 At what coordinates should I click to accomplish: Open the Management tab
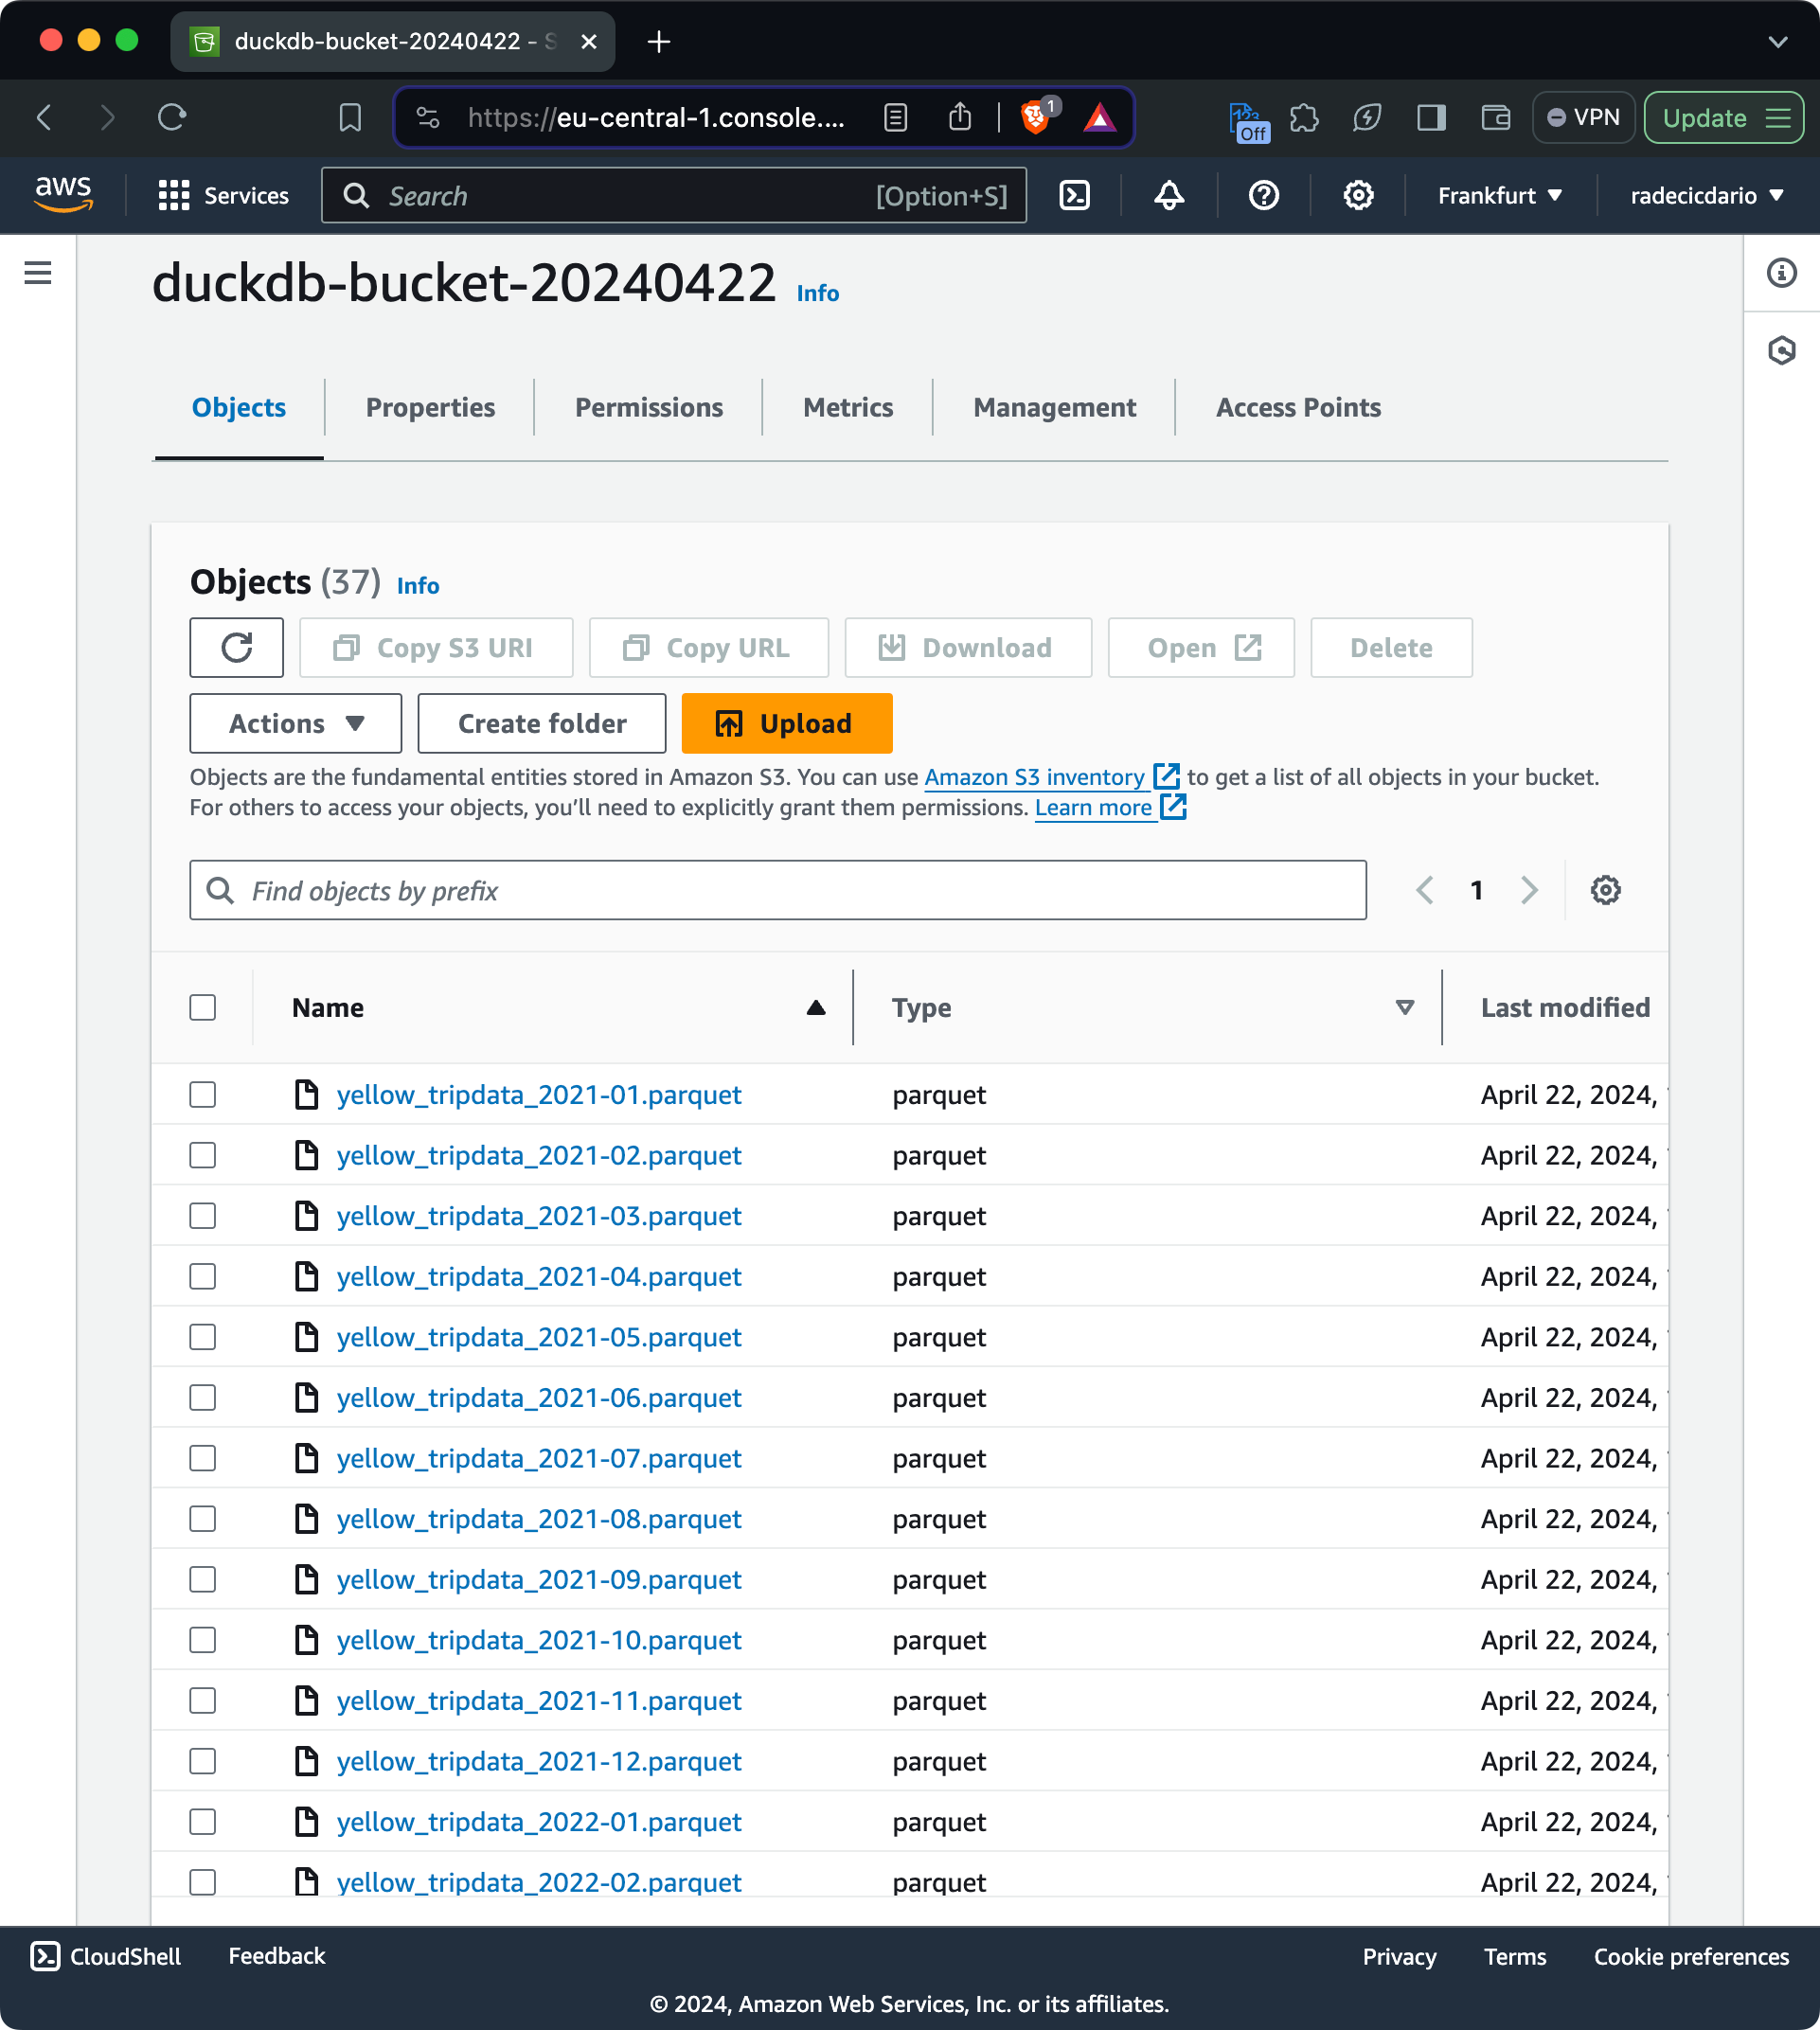[x=1054, y=407]
